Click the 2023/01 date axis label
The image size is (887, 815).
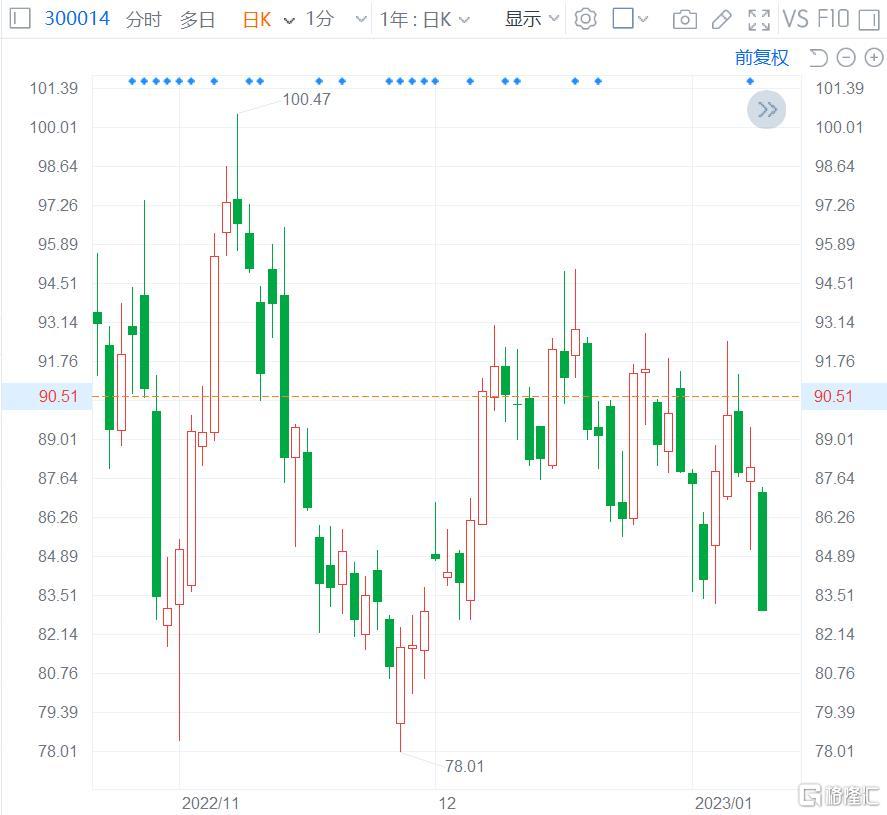(x=723, y=803)
